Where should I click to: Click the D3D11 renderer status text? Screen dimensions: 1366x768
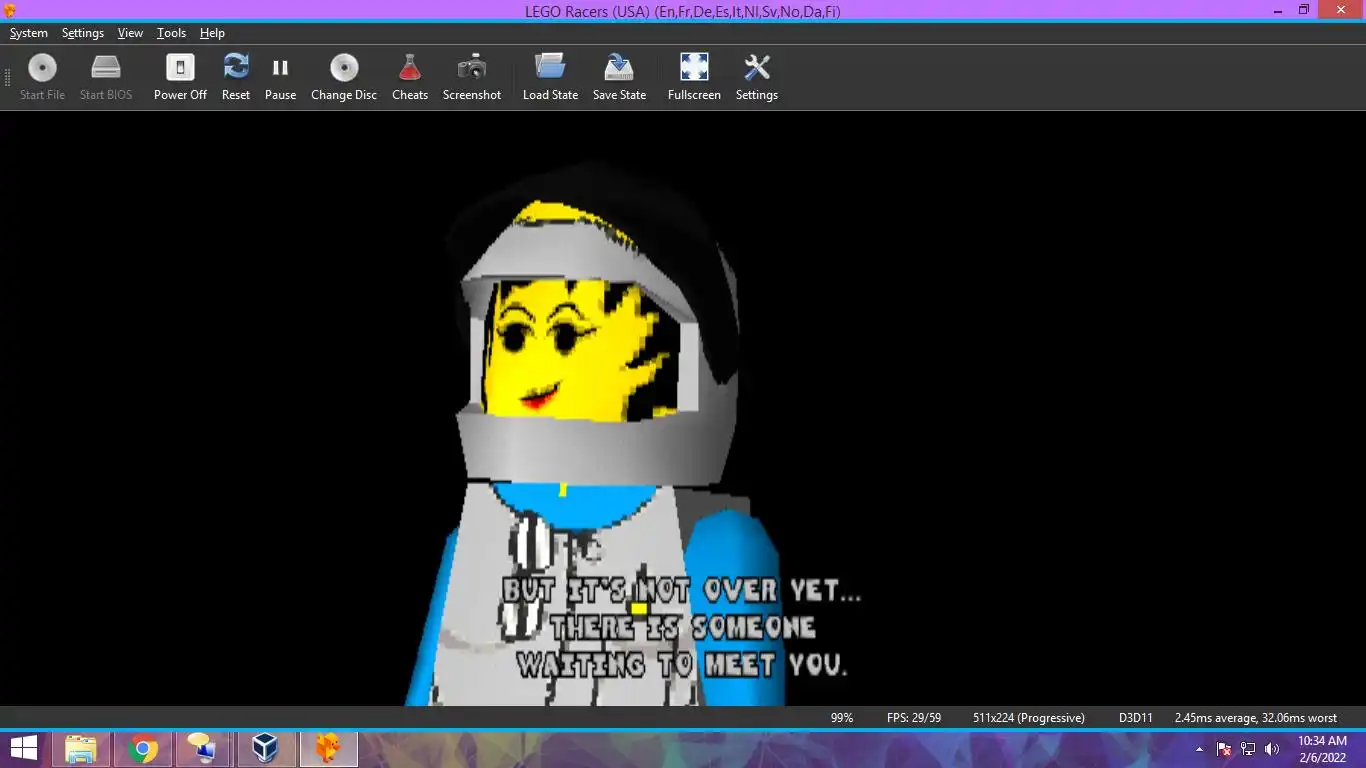click(1136, 718)
